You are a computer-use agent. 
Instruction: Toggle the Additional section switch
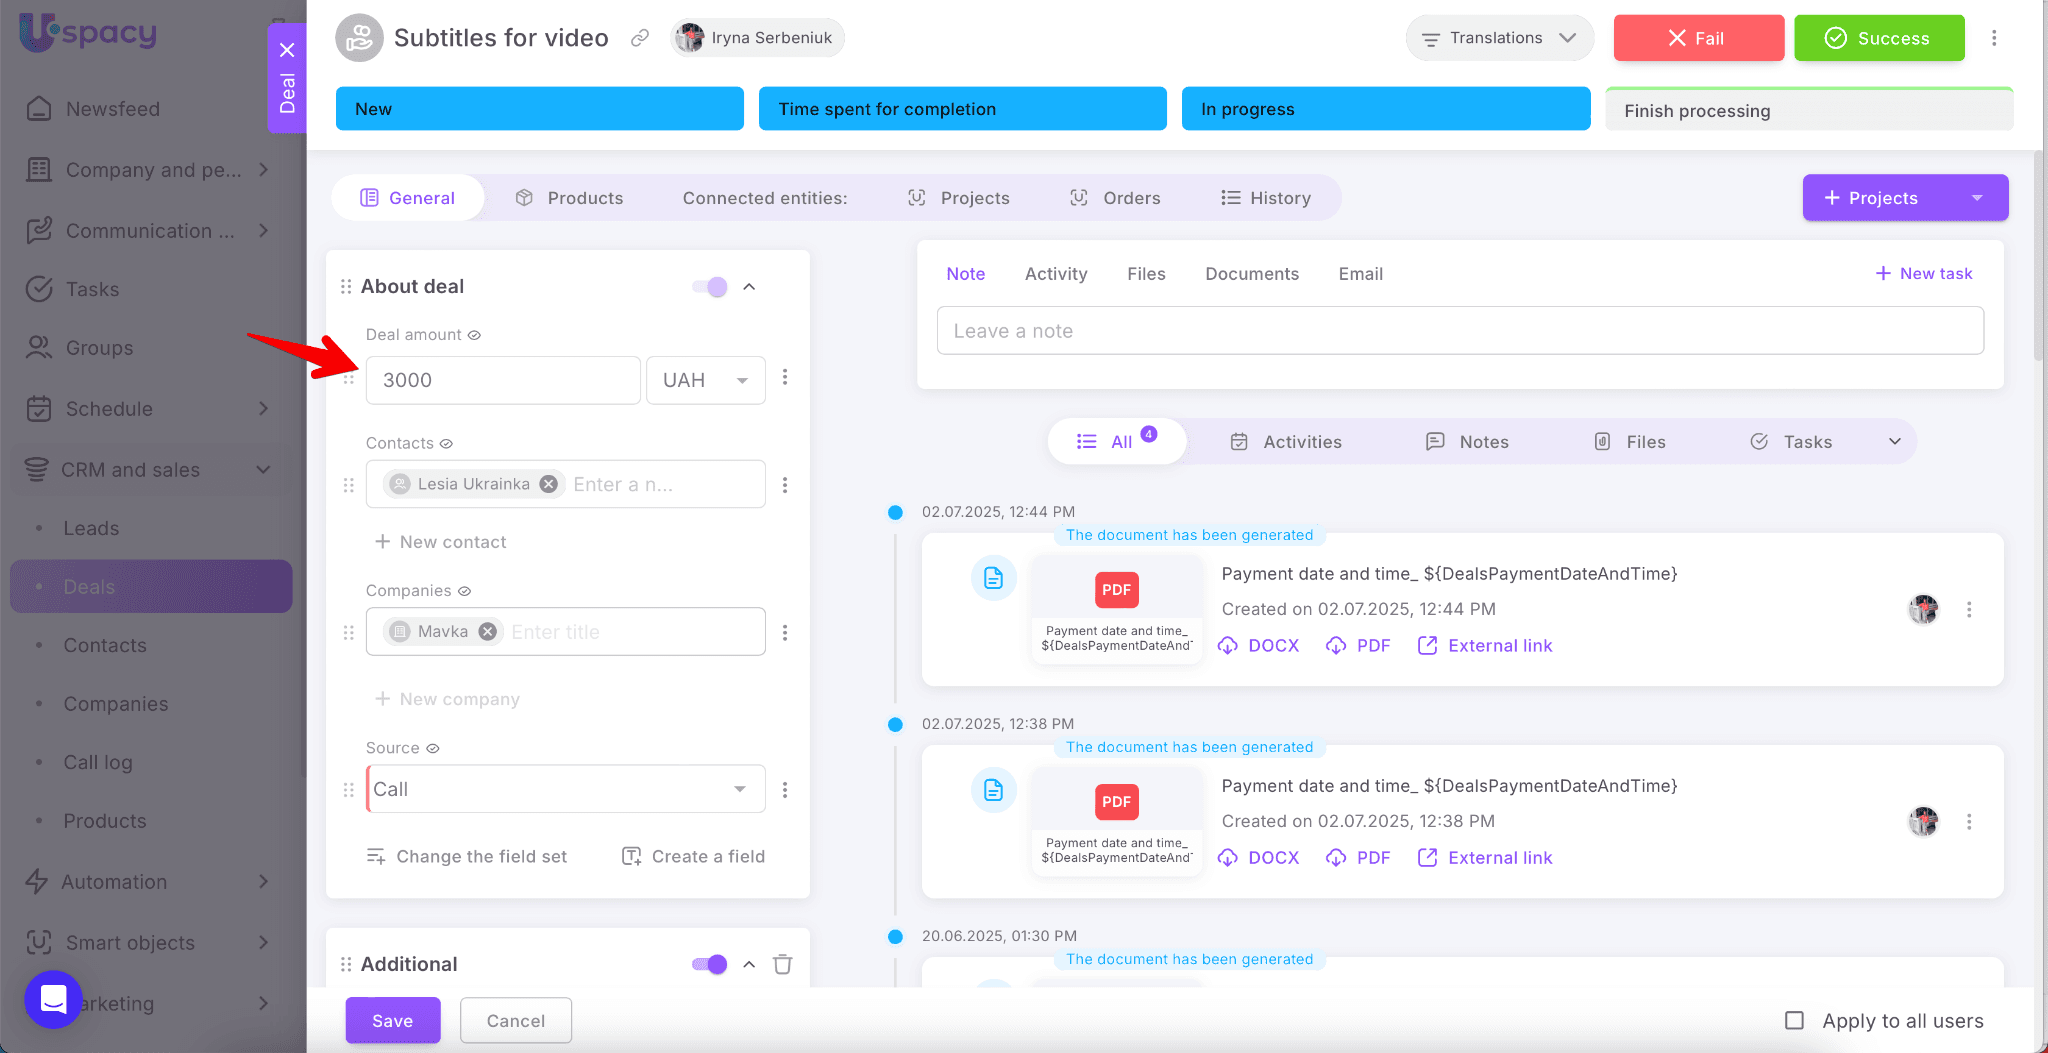pyautogui.click(x=710, y=964)
